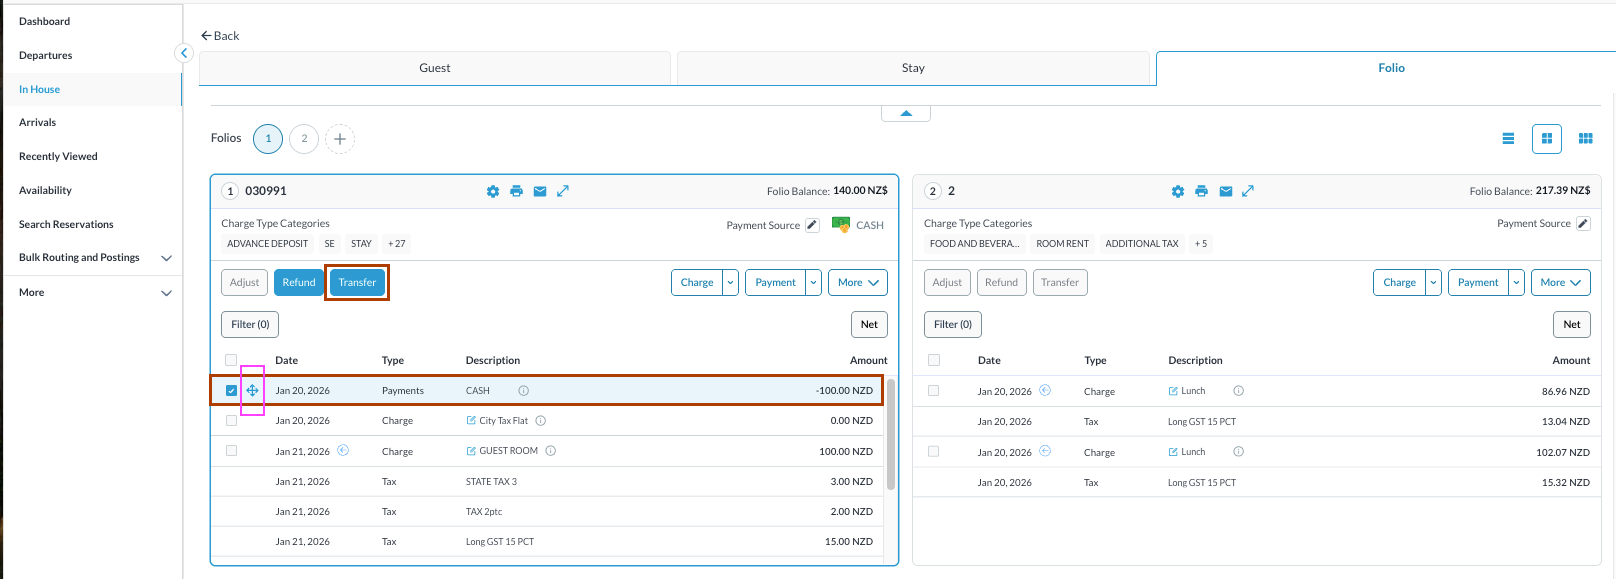1616x579 pixels.
Task: Switch to the Stay tab
Action: point(913,68)
